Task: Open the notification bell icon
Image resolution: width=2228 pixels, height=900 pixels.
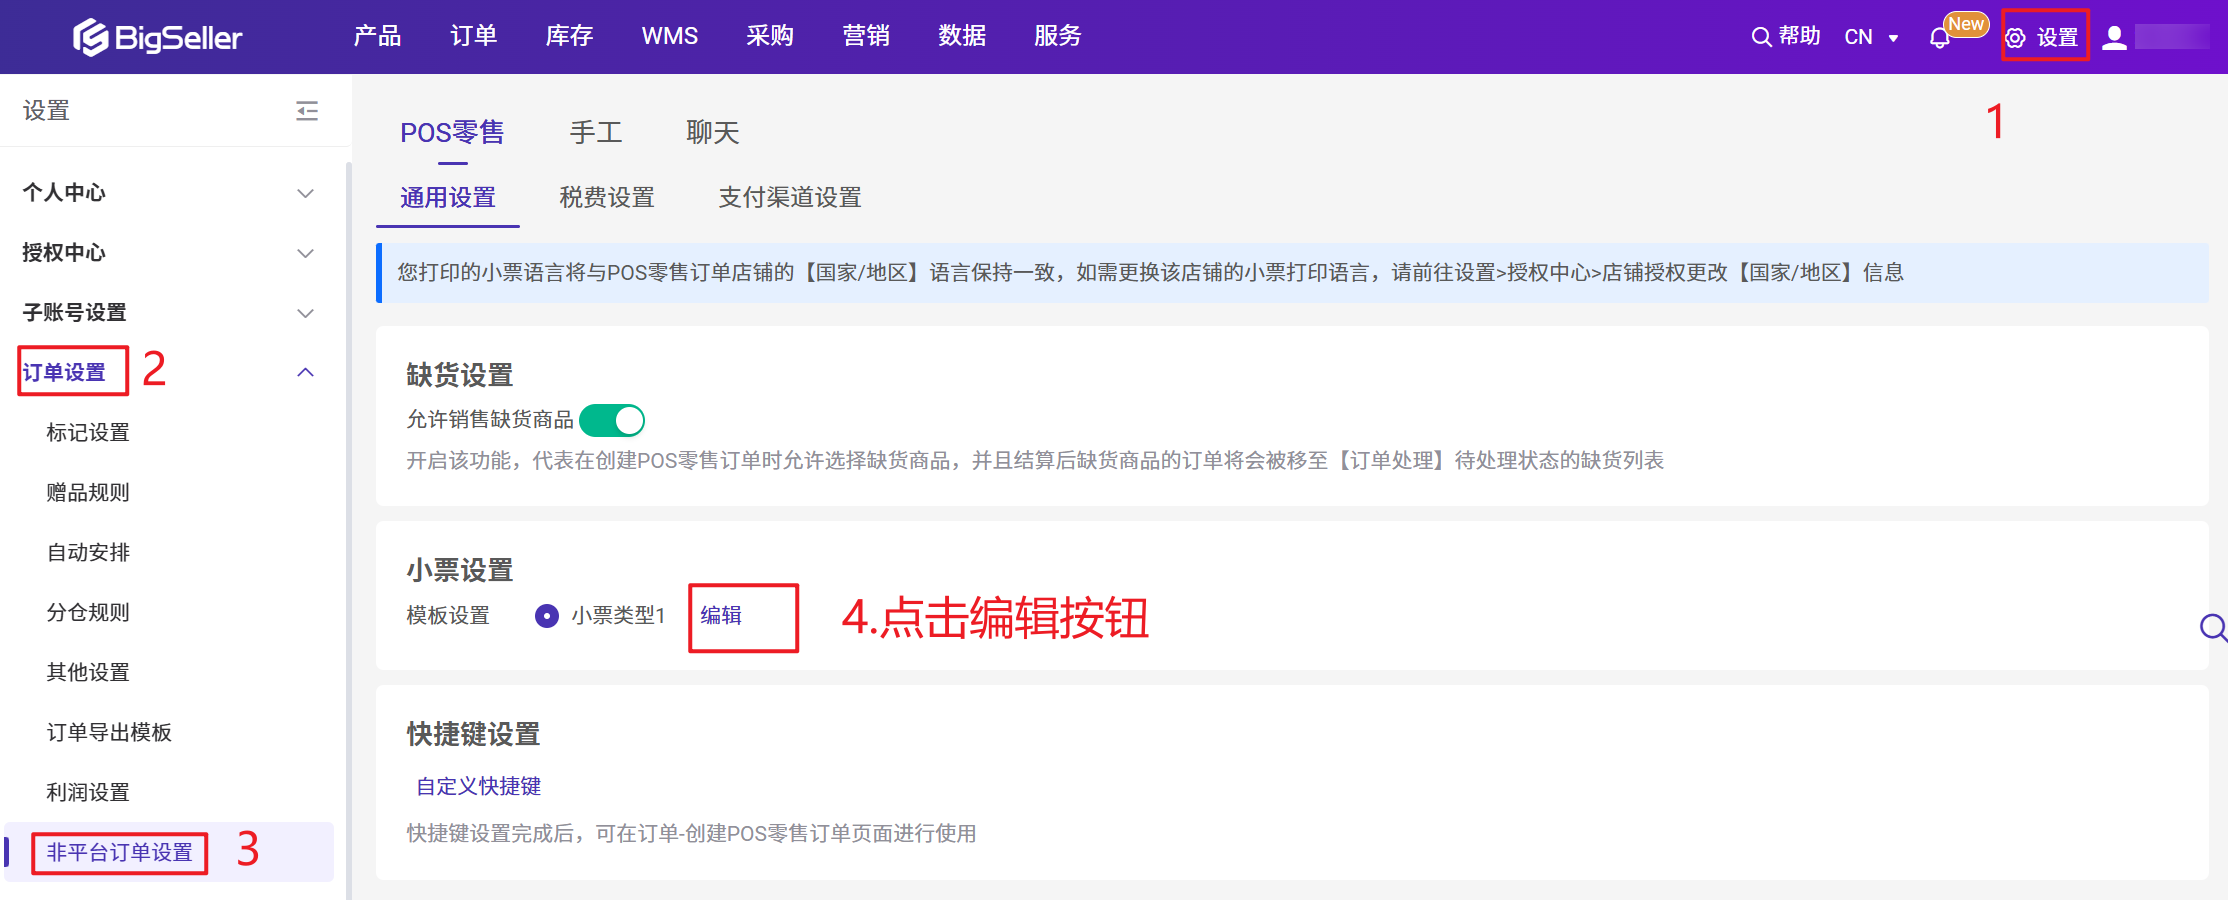Action: click(x=1939, y=38)
